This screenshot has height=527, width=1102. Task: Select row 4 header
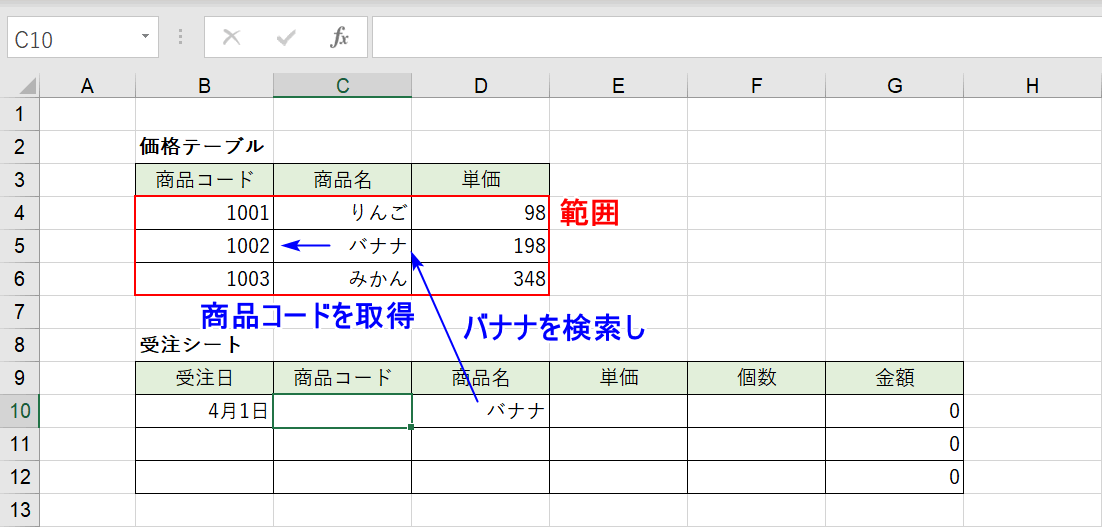(x=20, y=212)
